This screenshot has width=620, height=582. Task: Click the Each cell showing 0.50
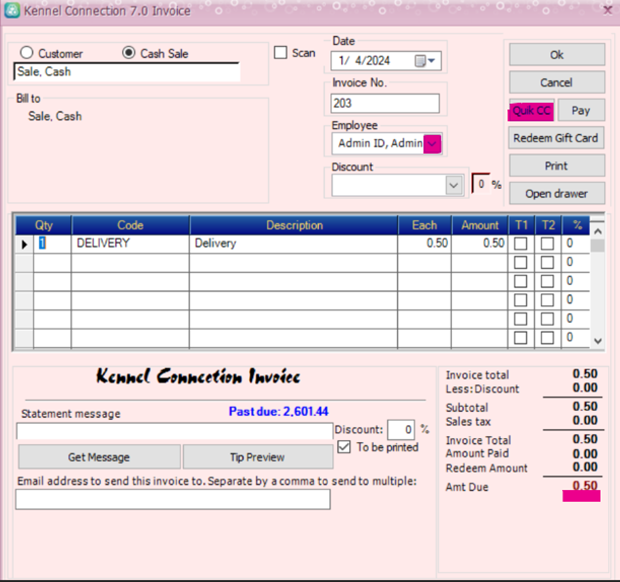click(425, 244)
